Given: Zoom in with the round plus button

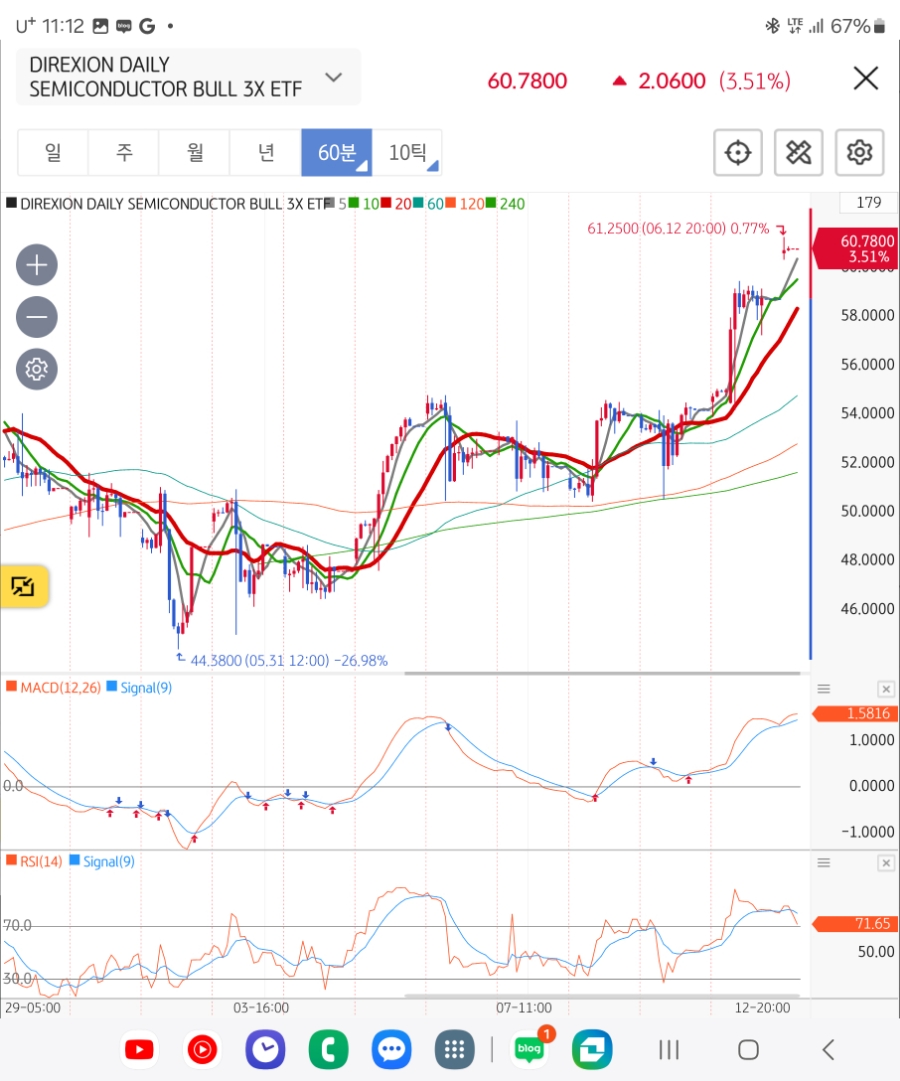Looking at the screenshot, I should coord(37,265).
